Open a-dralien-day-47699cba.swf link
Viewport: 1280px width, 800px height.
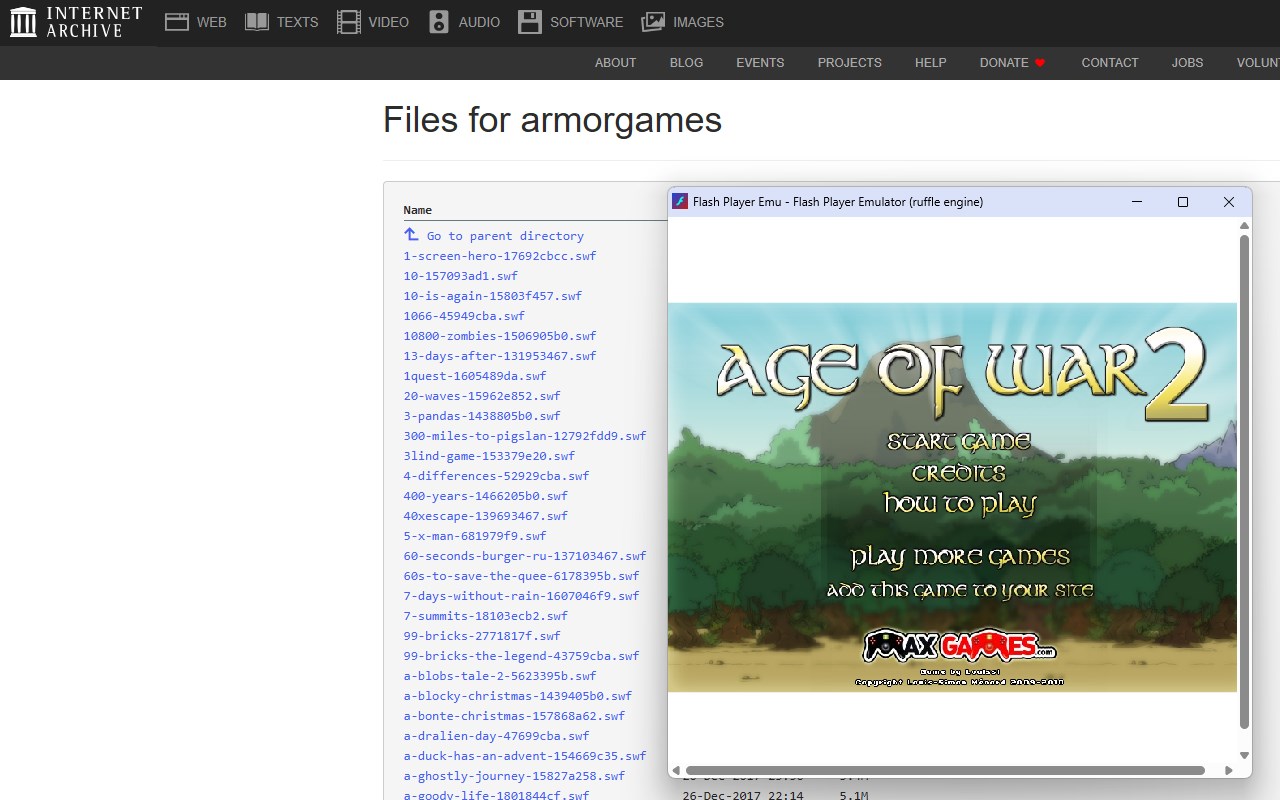pyautogui.click(x=497, y=736)
